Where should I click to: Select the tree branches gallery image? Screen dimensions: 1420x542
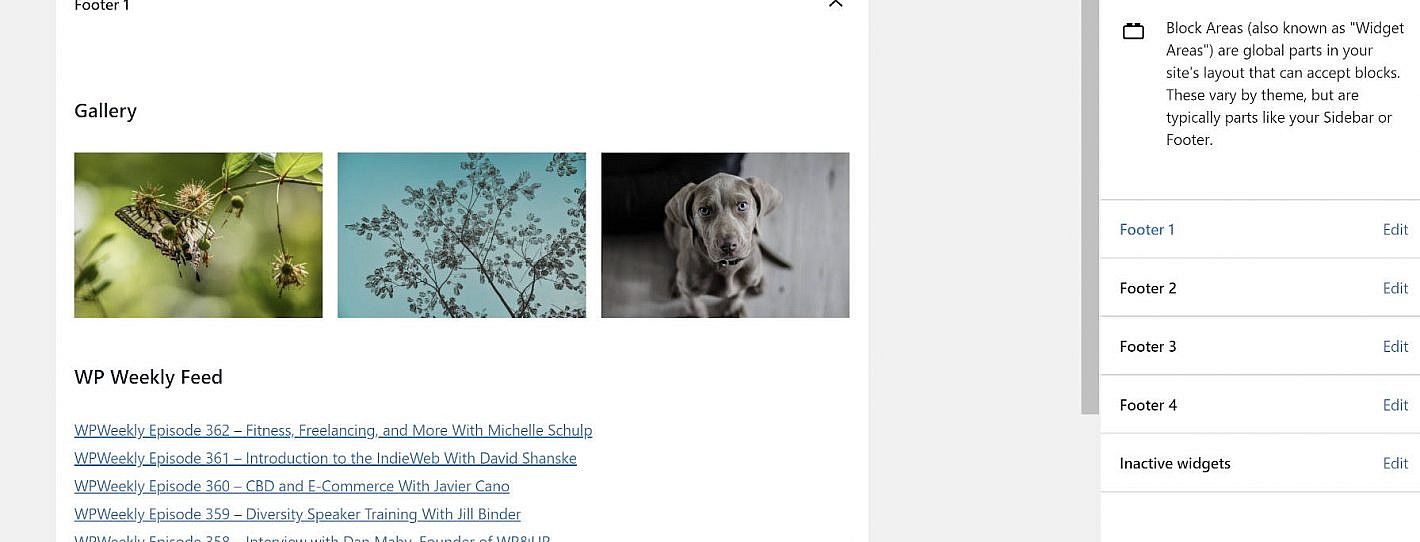[x=462, y=235]
